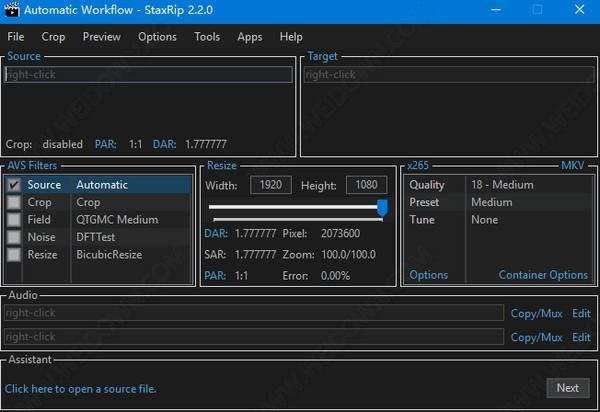Click the Width input field
Image resolution: width=600 pixels, height=412 pixels.
272,185
